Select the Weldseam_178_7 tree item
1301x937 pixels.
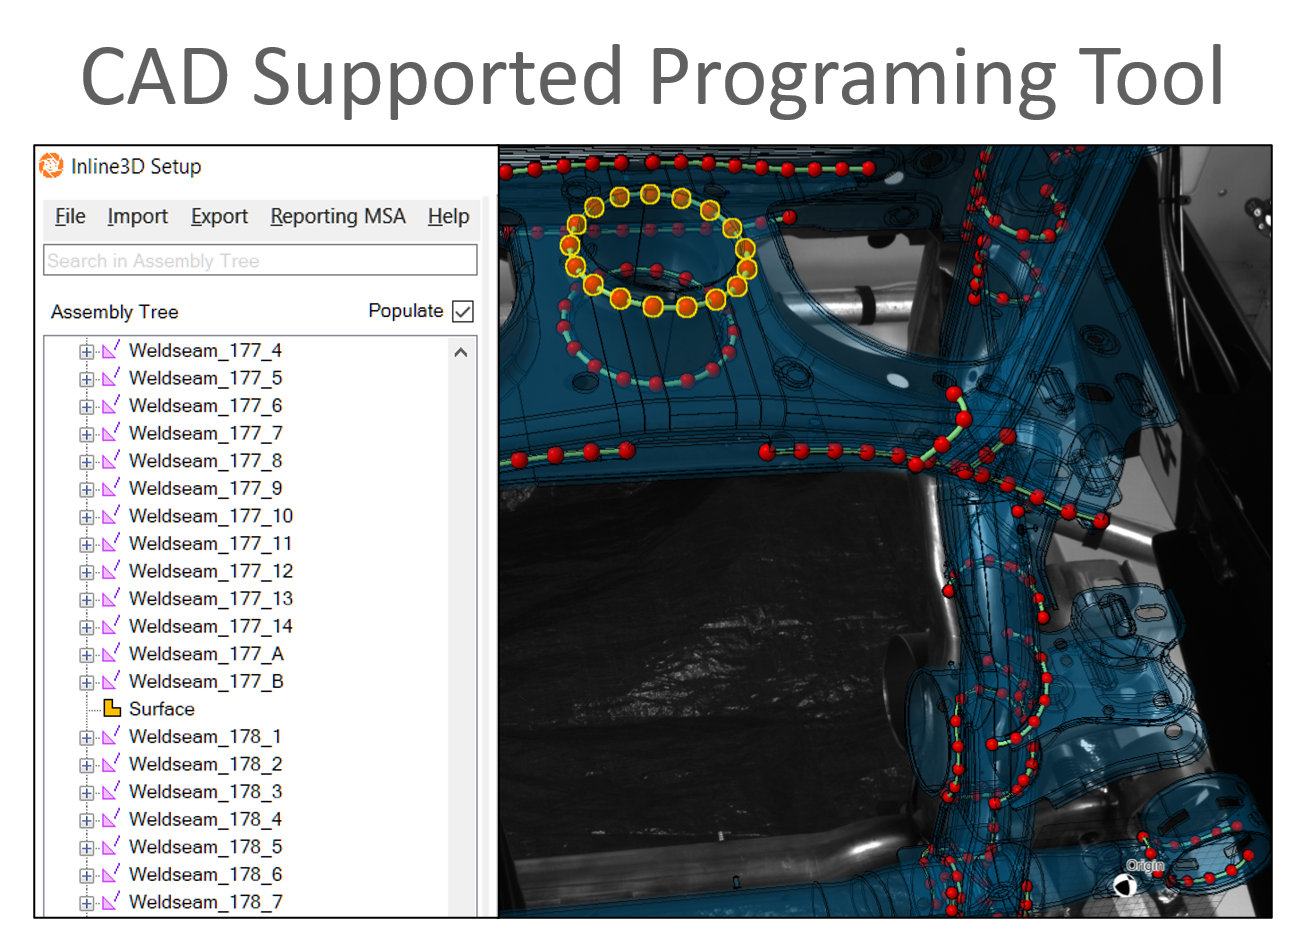tap(205, 902)
